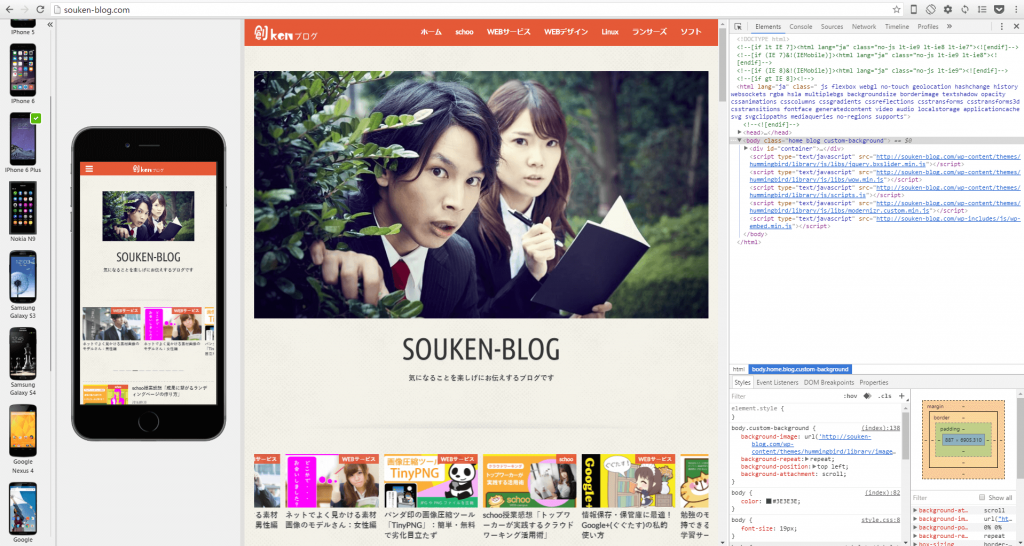
Task: Toggle the .cls class editor button
Action: click(x=884, y=396)
